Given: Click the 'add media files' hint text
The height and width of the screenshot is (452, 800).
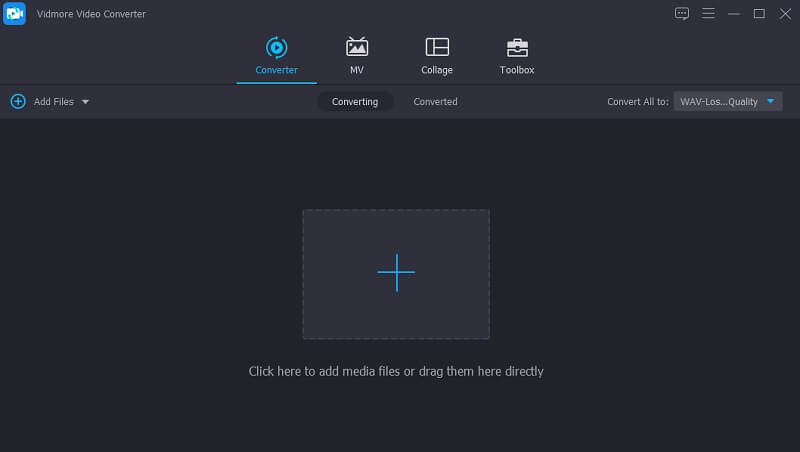Looking at the screenshot, I should [396, 371].
